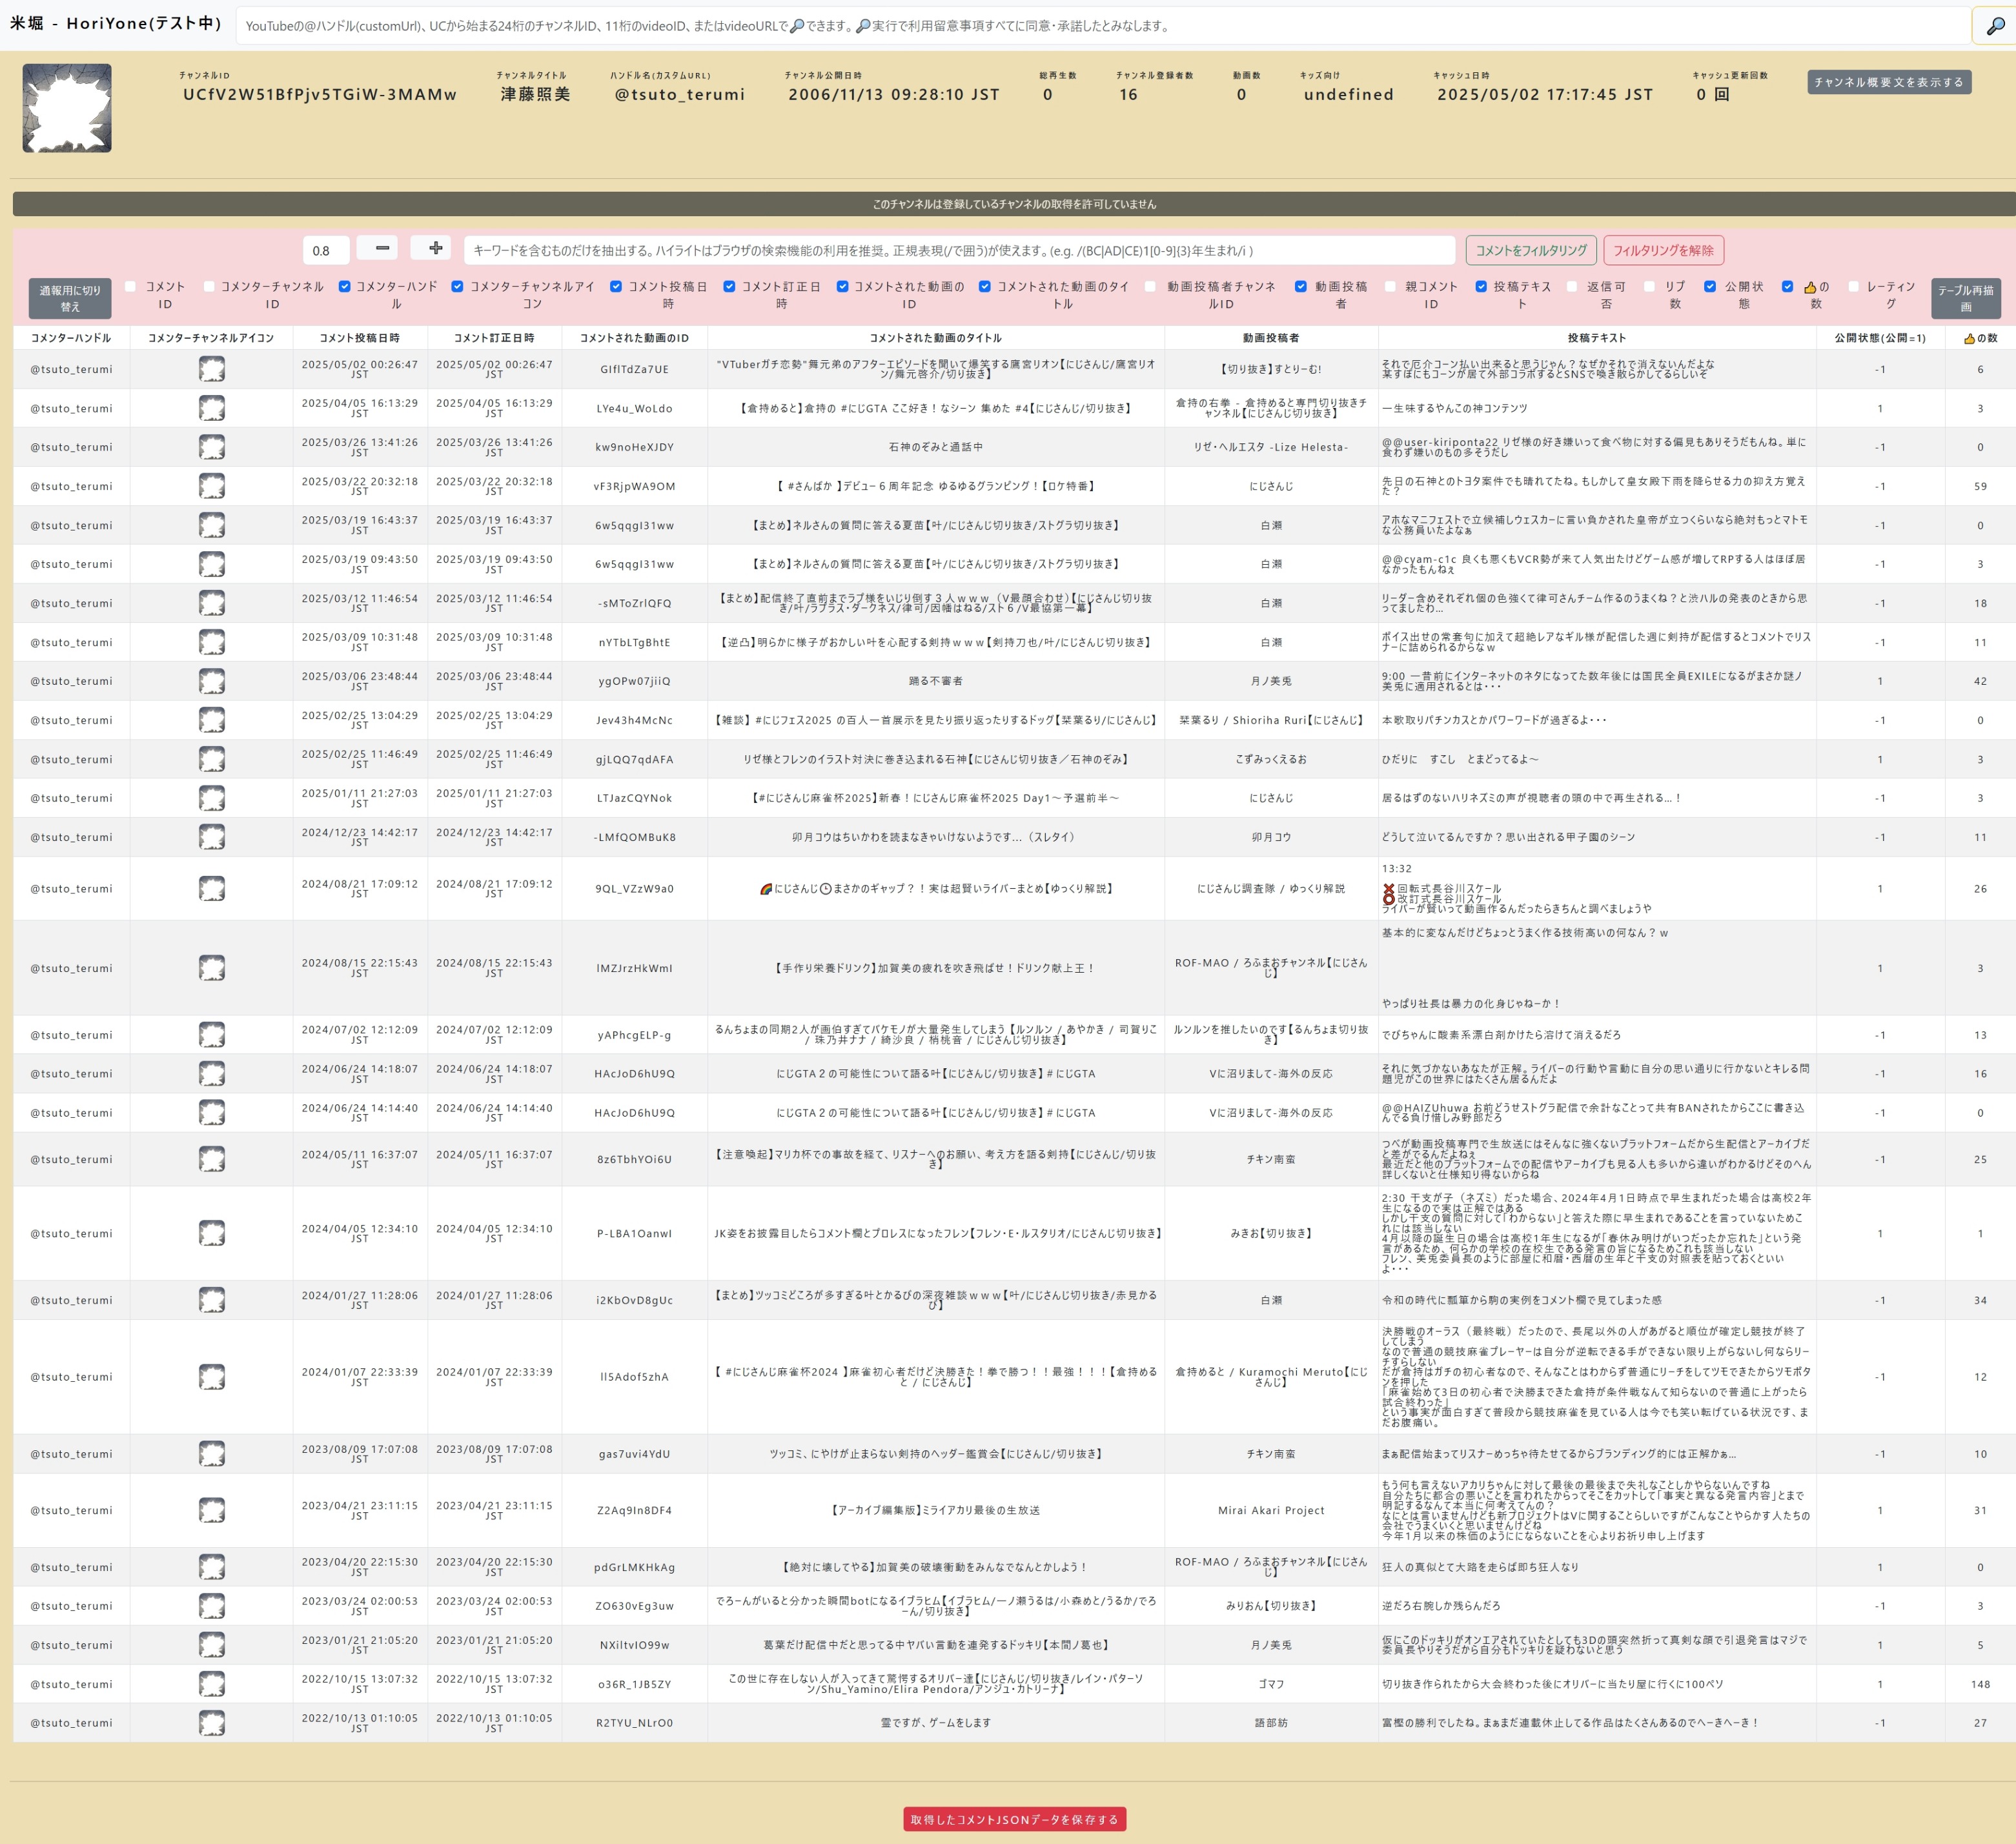Uncheck the コメント訂正日時 checkbox
This screenshot has width=2016, height=1844.
tap(729, 286)
